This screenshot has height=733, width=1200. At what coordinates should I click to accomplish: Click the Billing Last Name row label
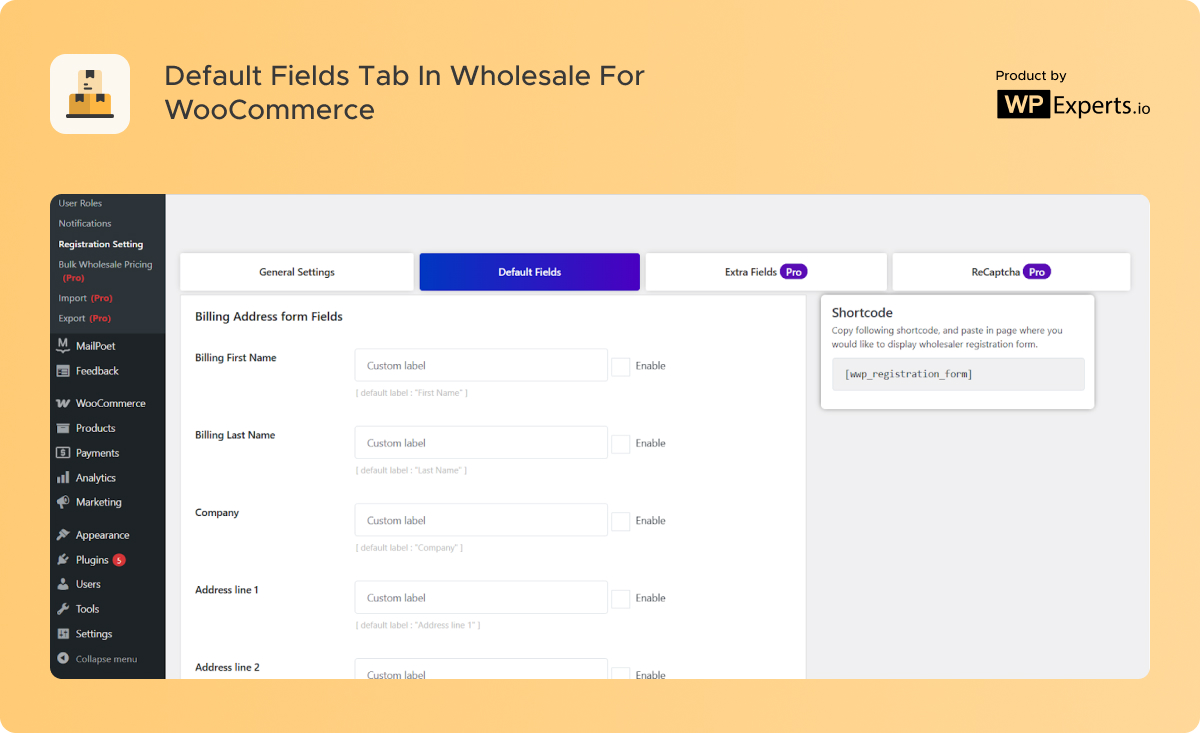[x=235, y=435]
